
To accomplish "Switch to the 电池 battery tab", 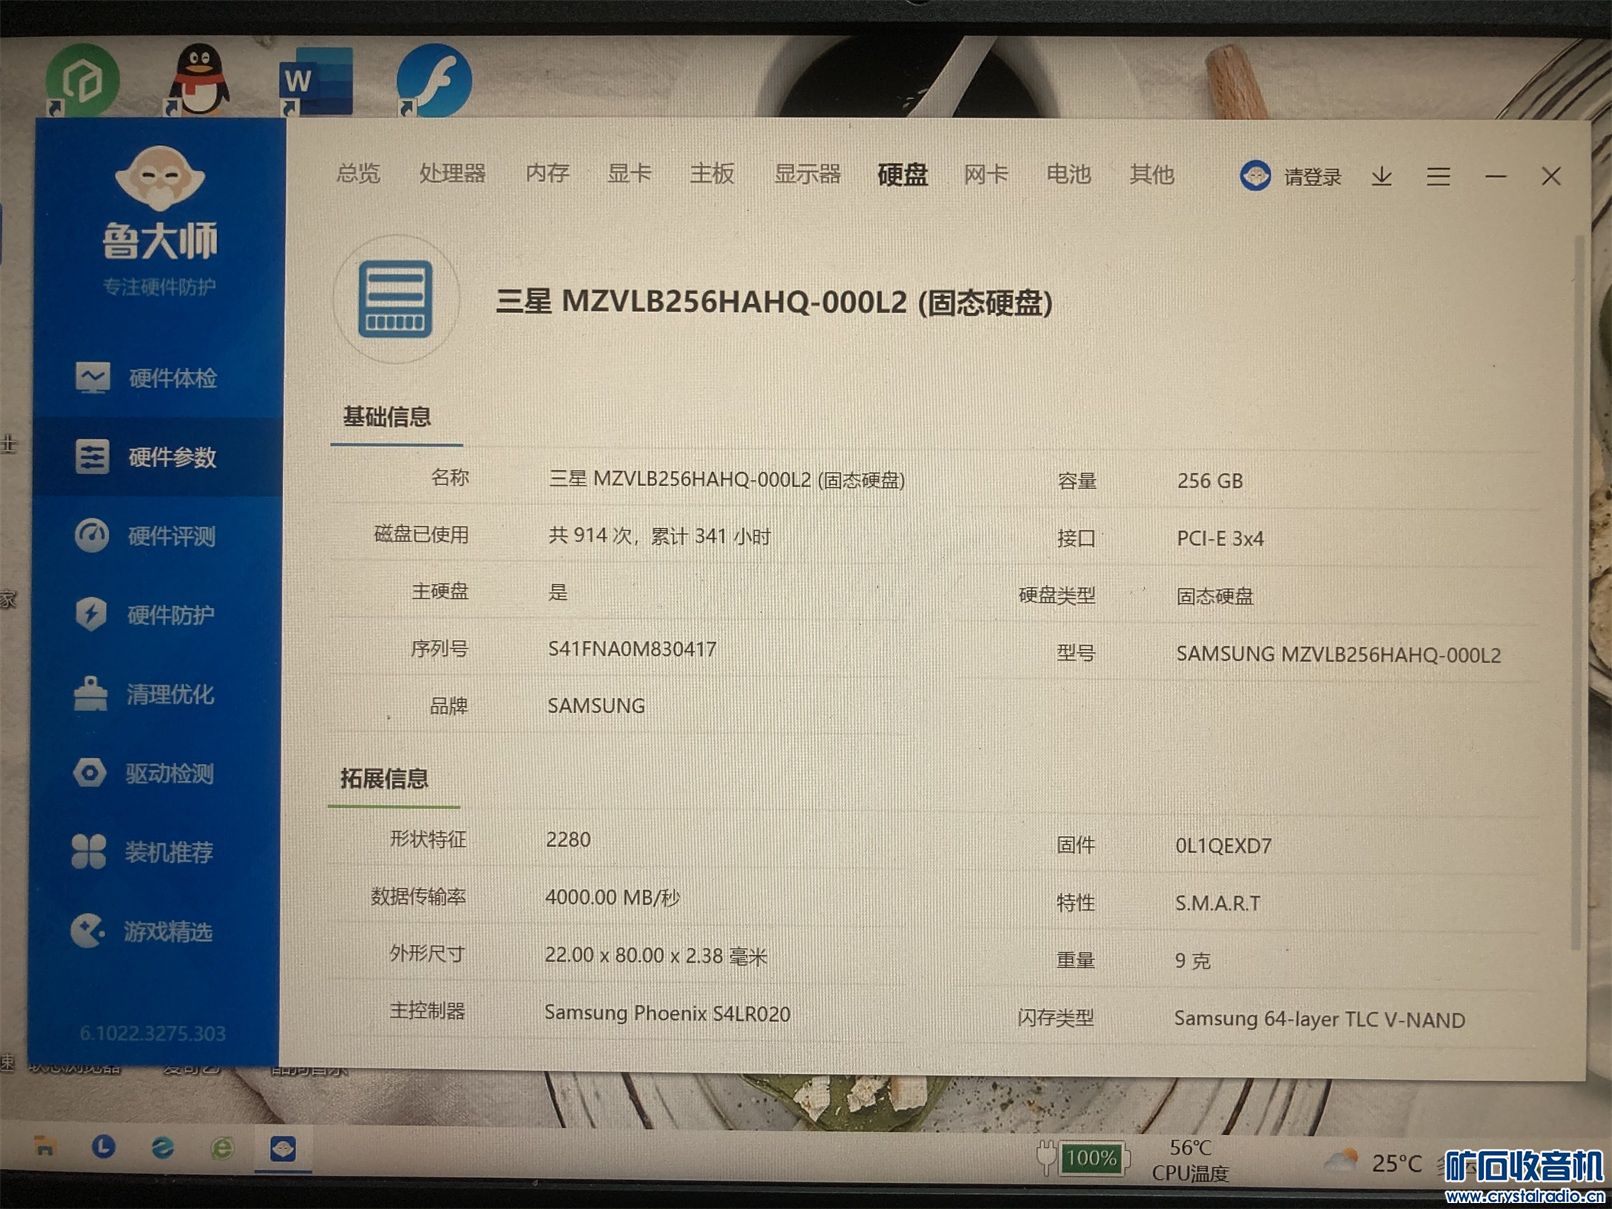I will click(1068, 174).
